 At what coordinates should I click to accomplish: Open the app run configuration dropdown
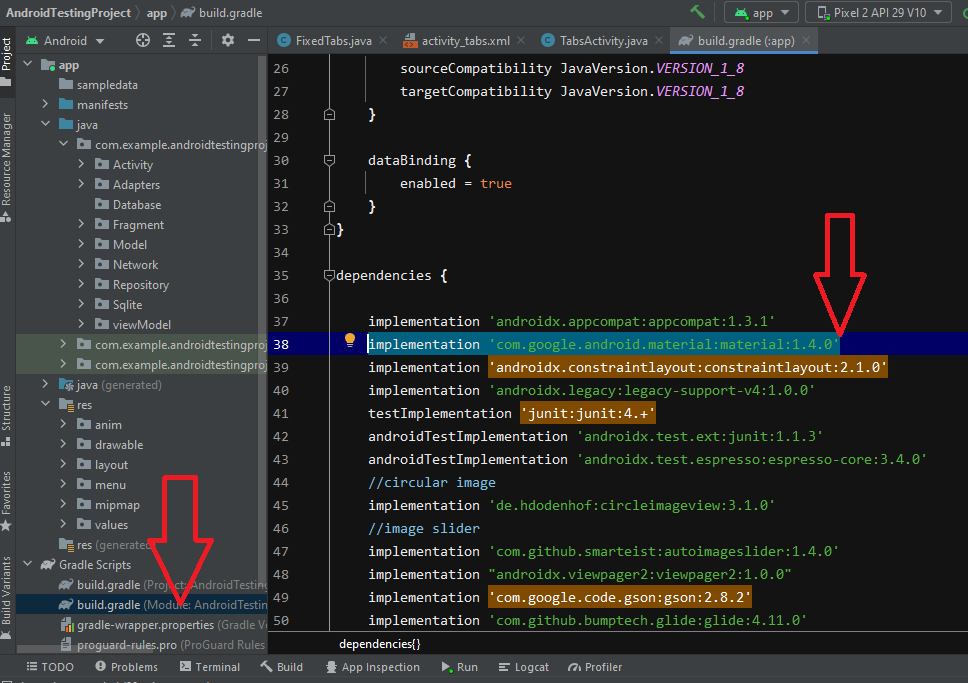(762, 12)
